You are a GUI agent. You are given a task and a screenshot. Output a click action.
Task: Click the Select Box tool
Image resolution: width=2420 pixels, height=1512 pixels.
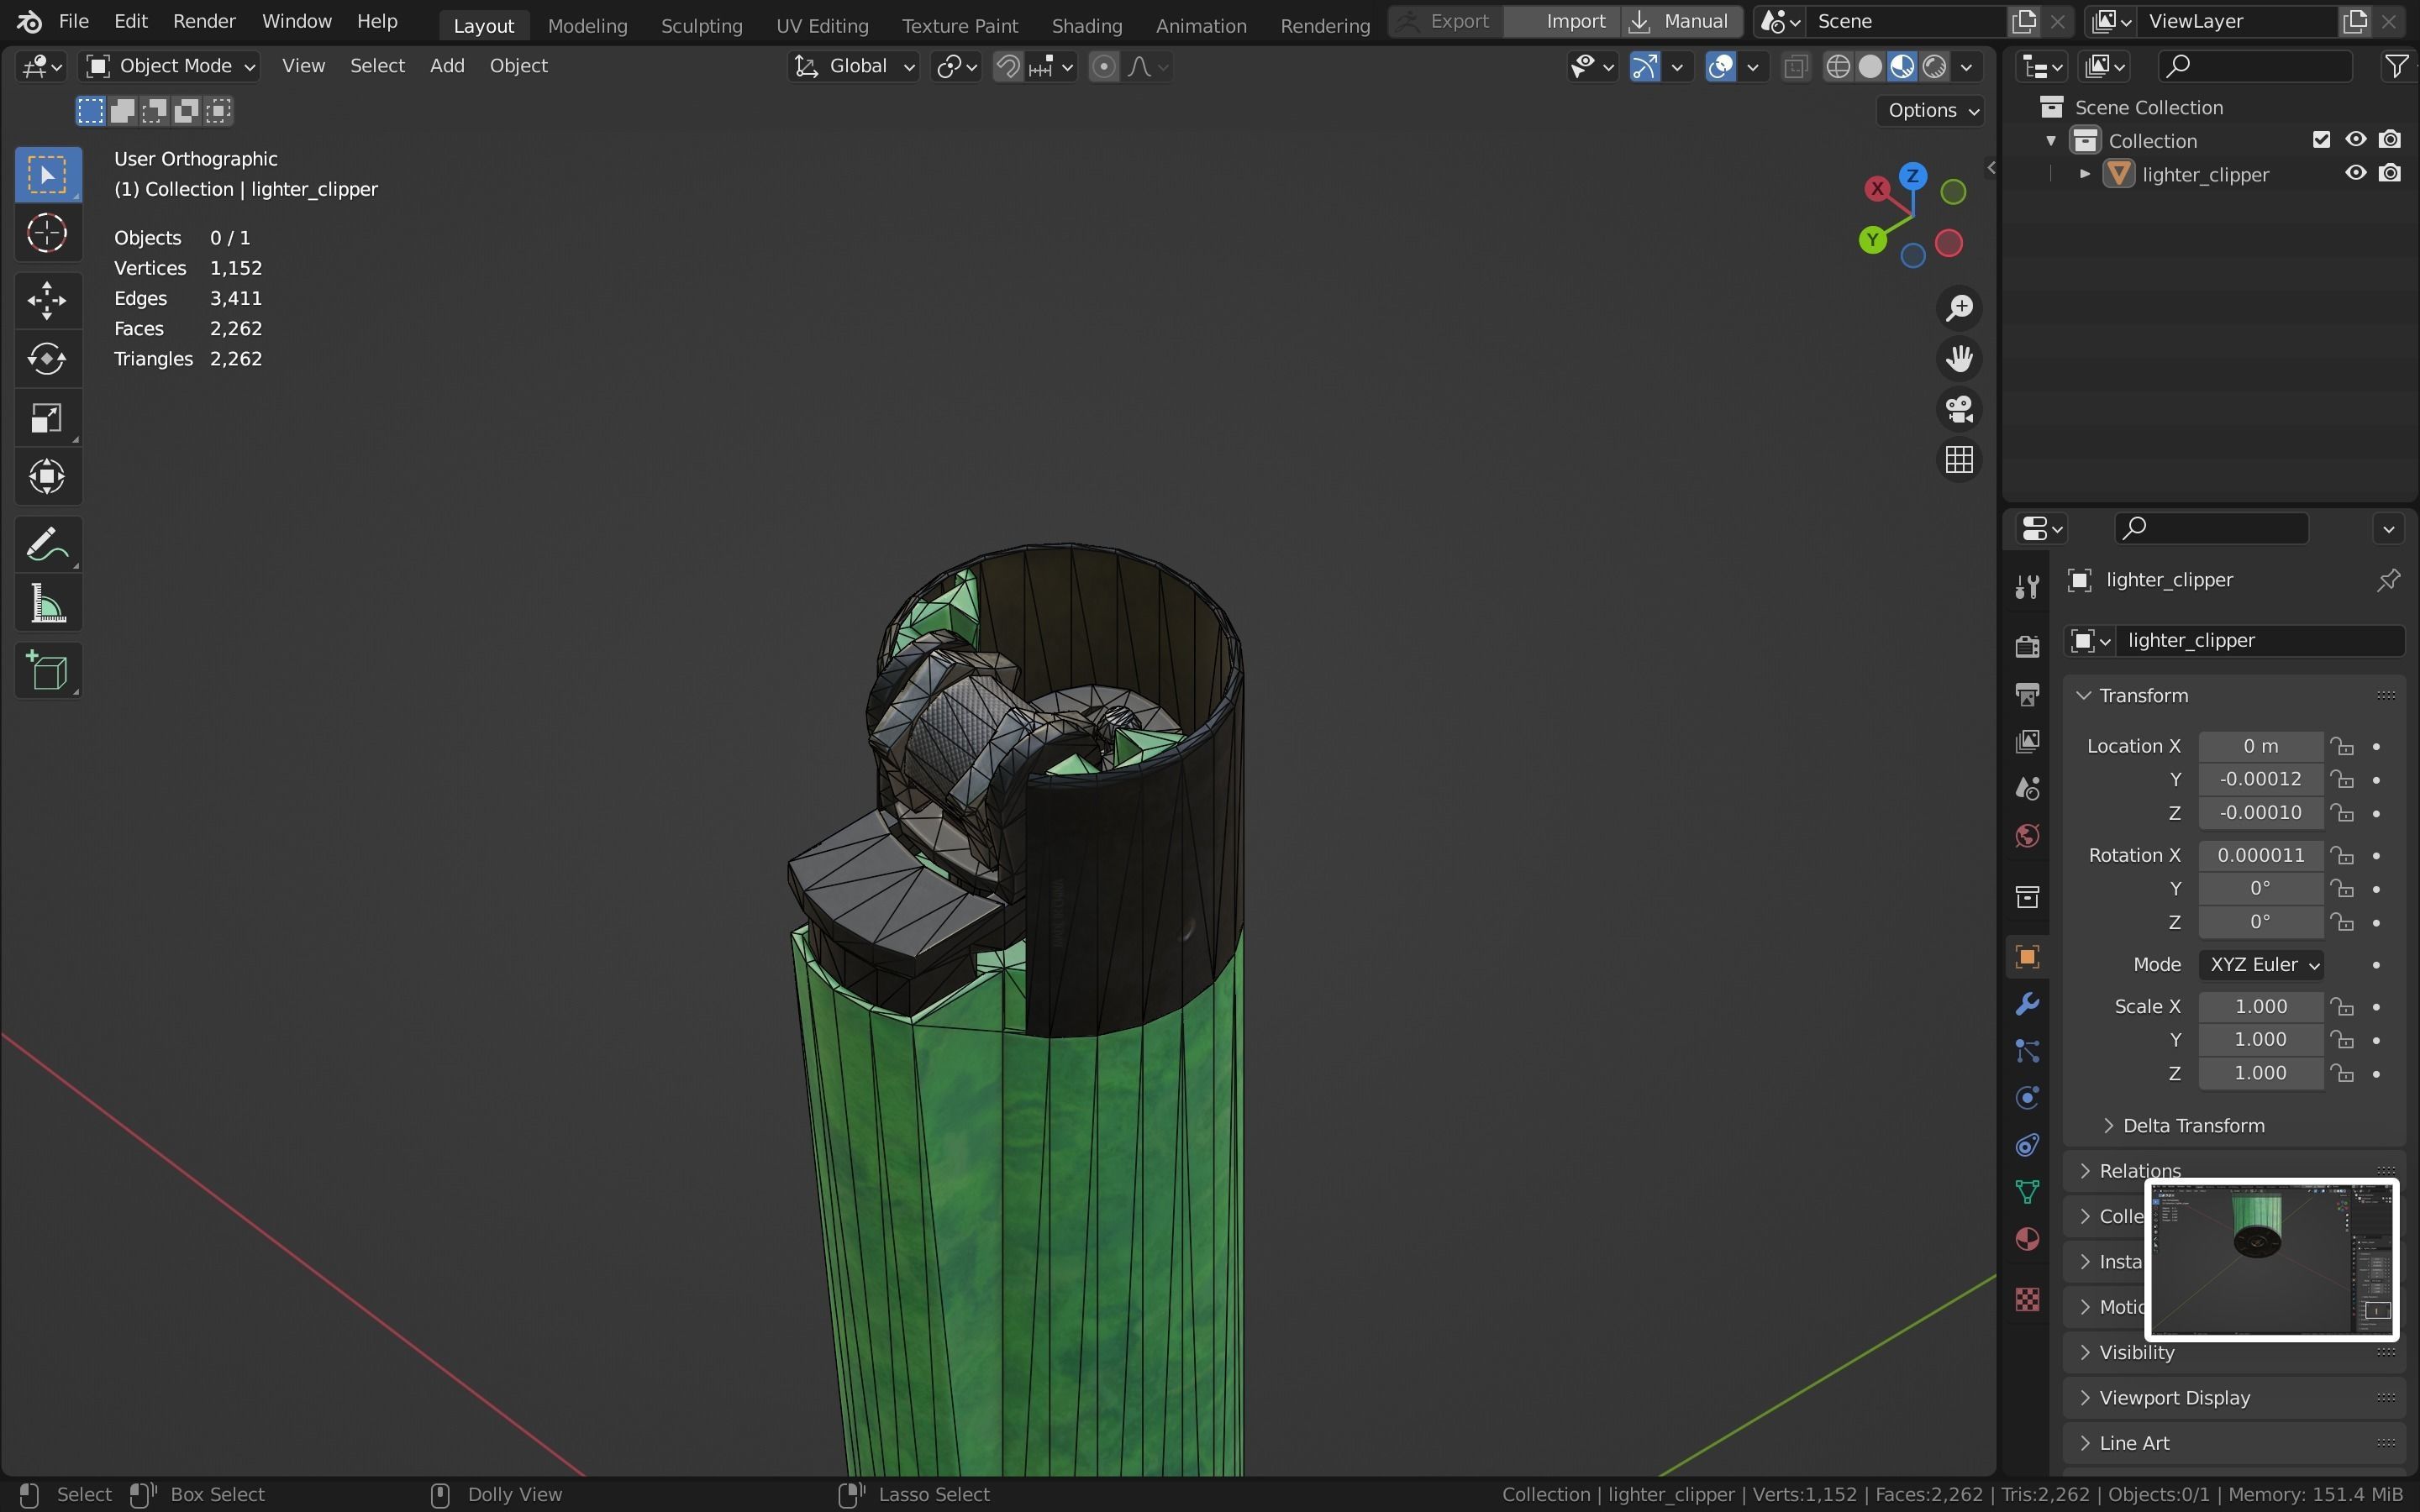(47, 175)
